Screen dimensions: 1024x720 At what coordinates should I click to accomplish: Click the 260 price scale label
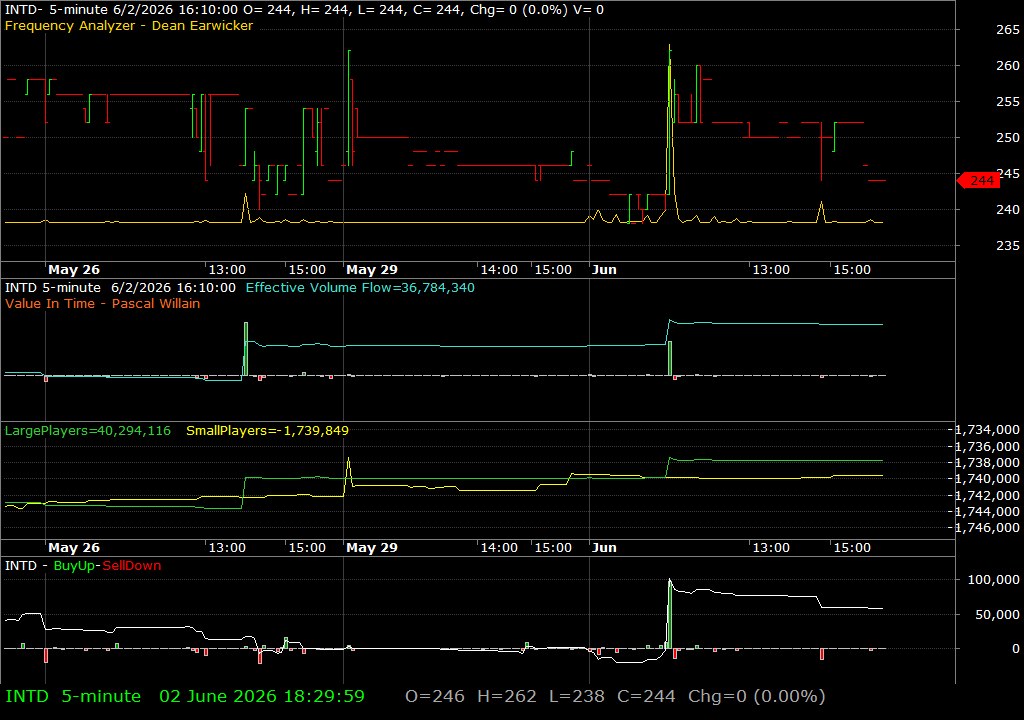tap(1008, 65)
